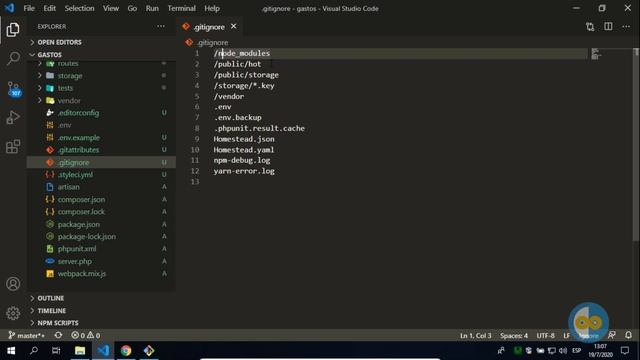Open the notifications bell in status bar
Viewport: 640px width, 360px height.
pyautogui.click(x=629, y=335)
